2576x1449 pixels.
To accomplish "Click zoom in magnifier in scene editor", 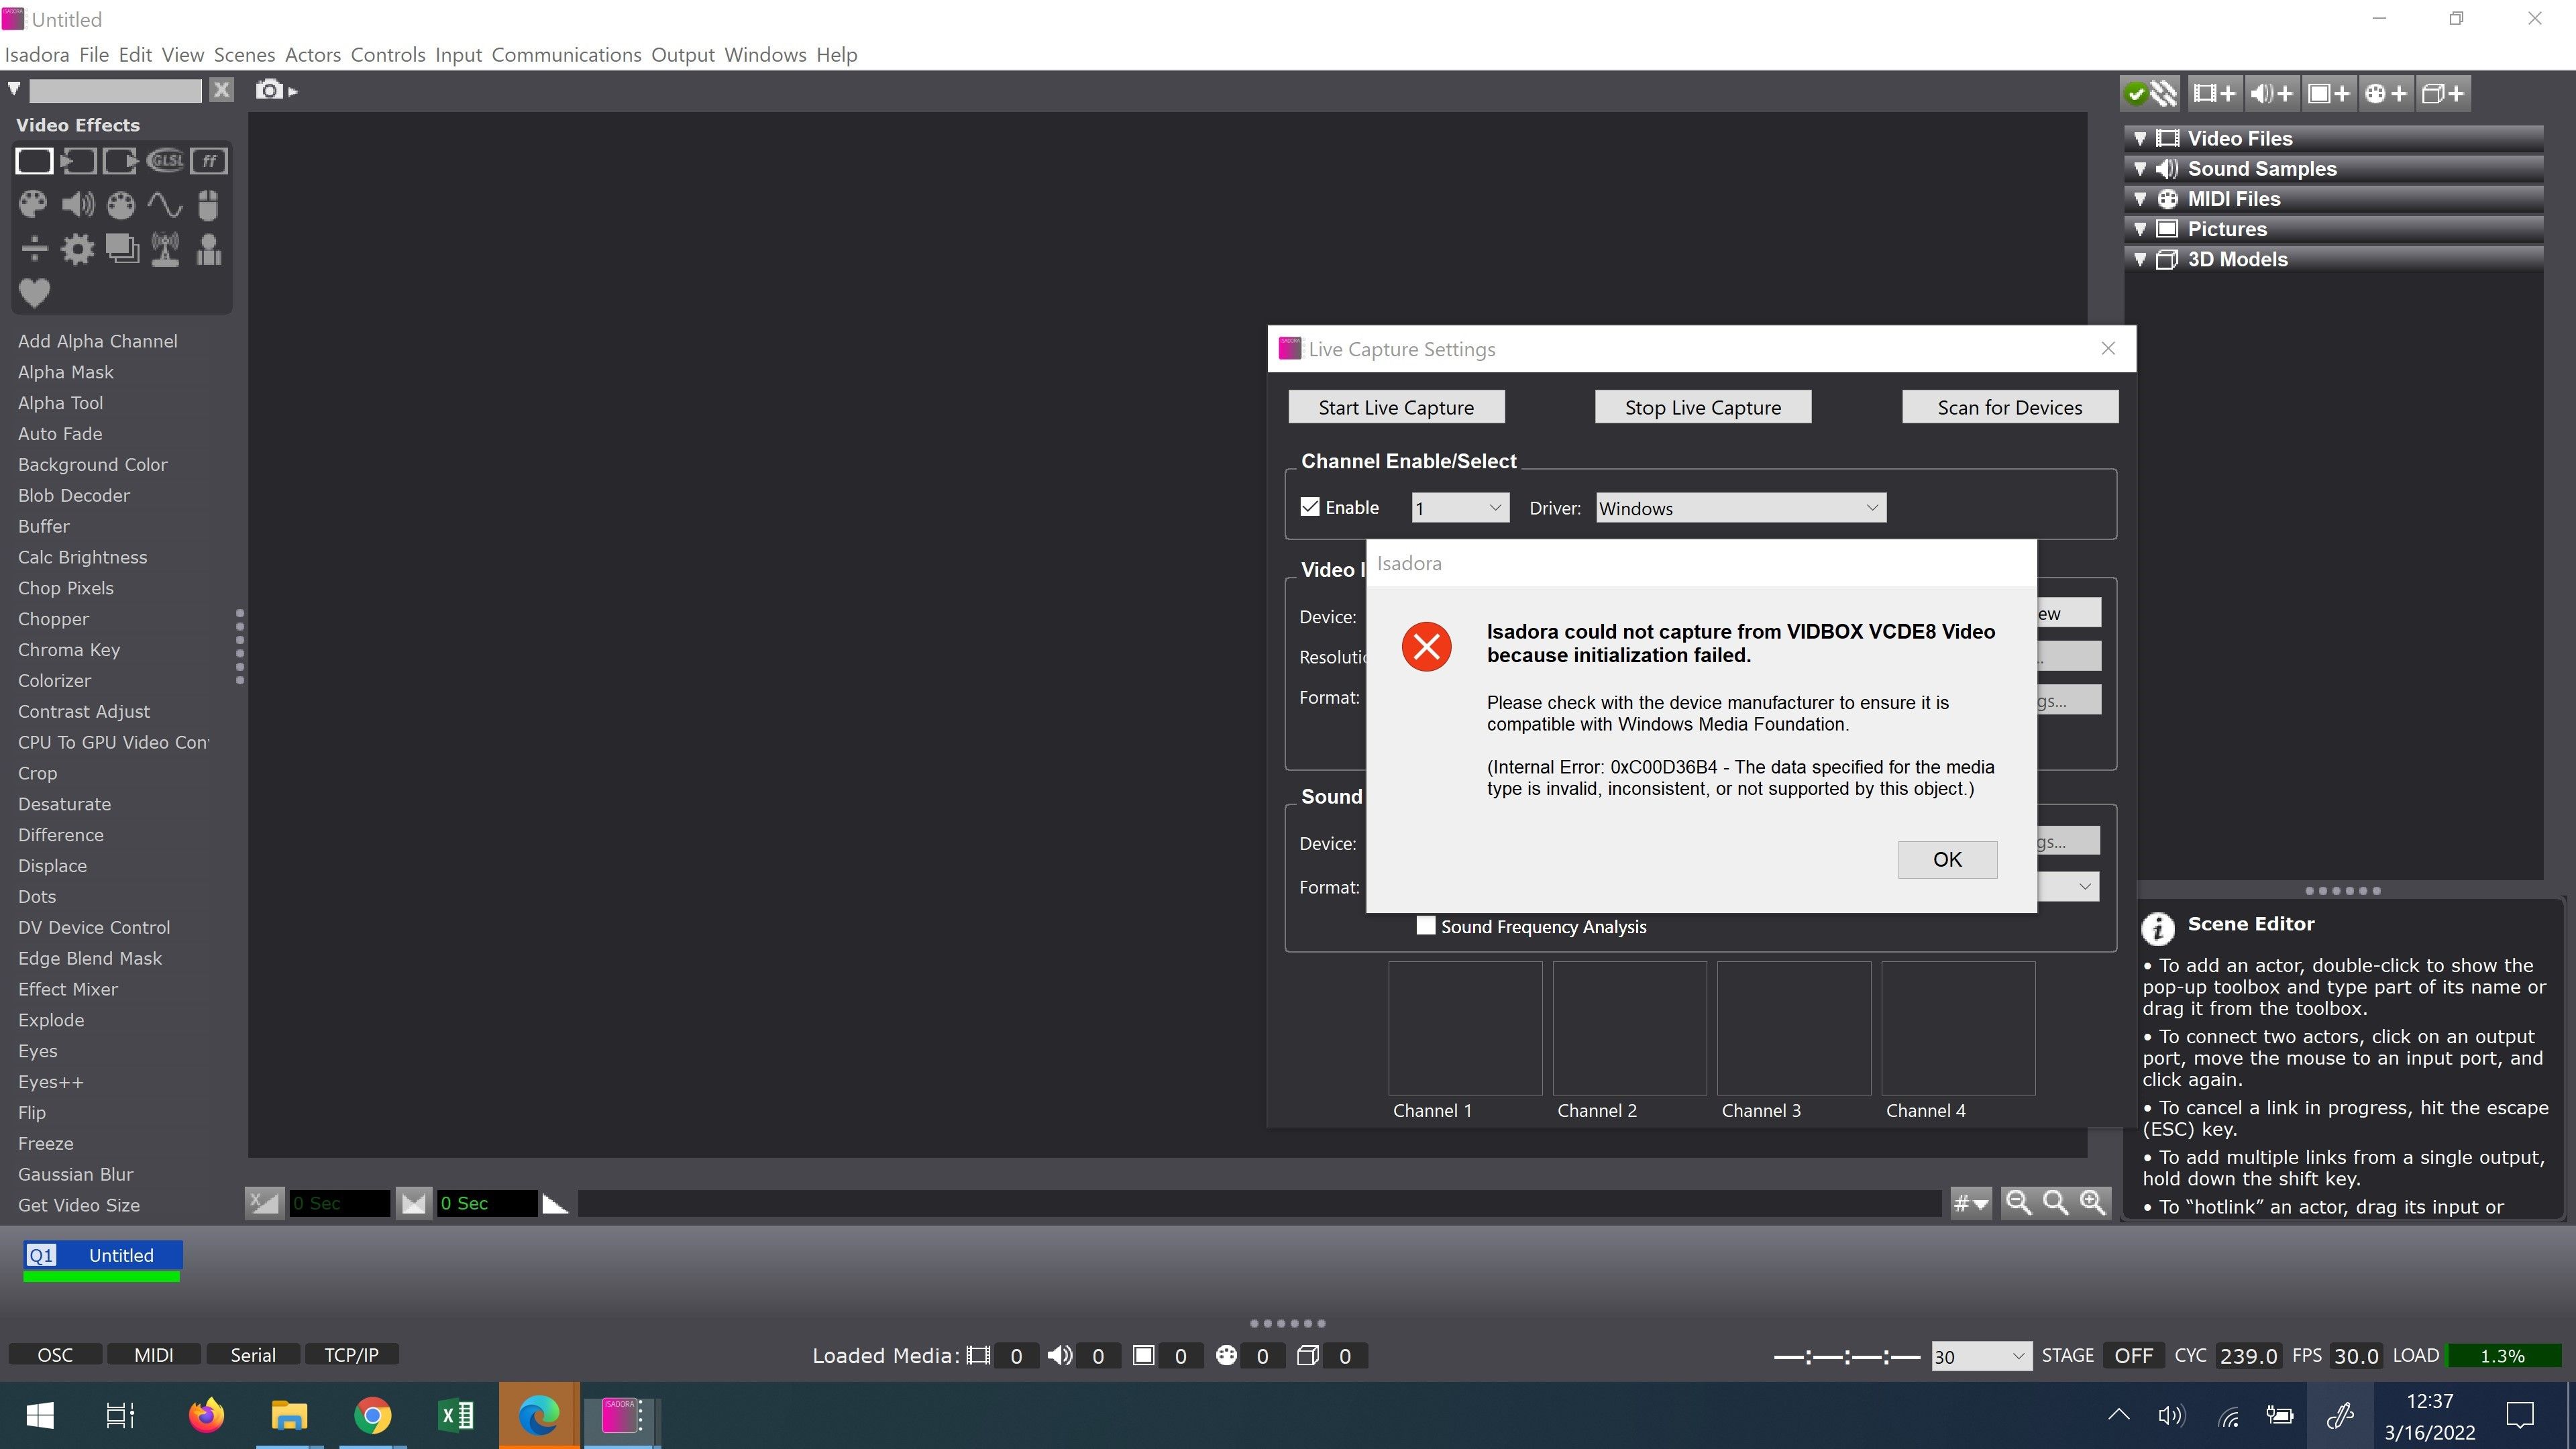I will pos(2092,1202).
